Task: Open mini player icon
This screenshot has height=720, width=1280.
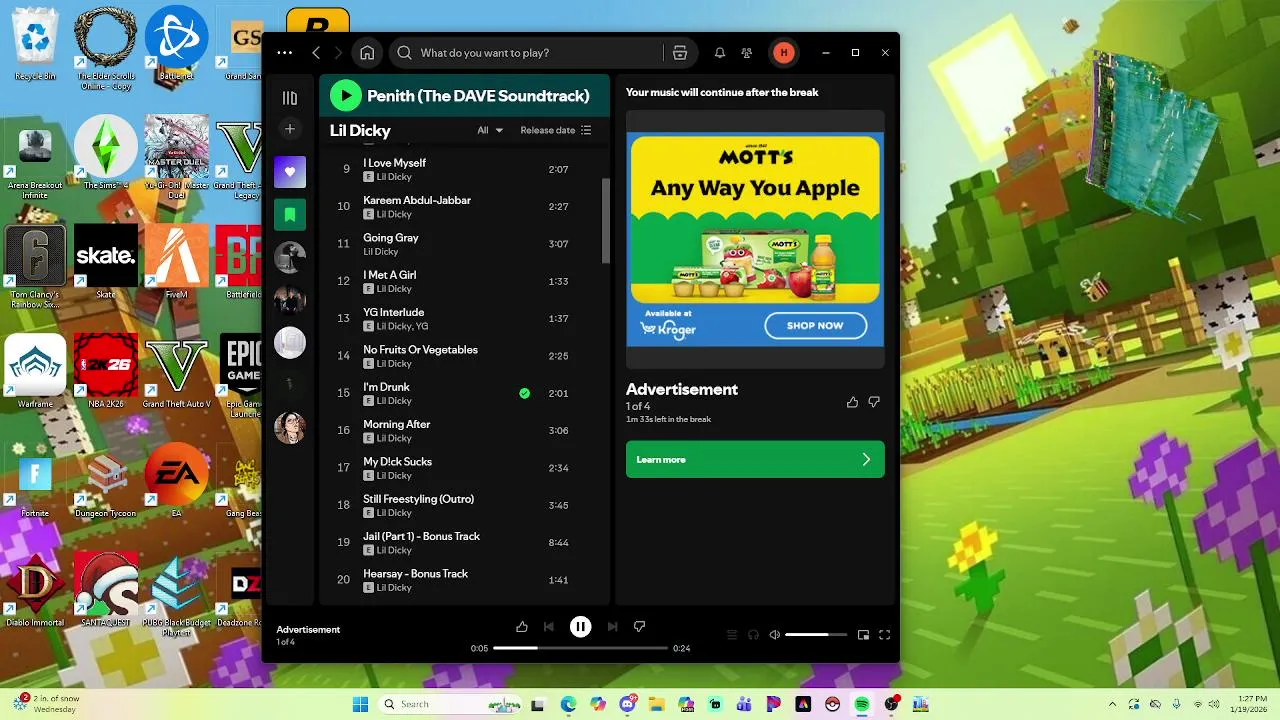Action: click(x=863, y=635)
